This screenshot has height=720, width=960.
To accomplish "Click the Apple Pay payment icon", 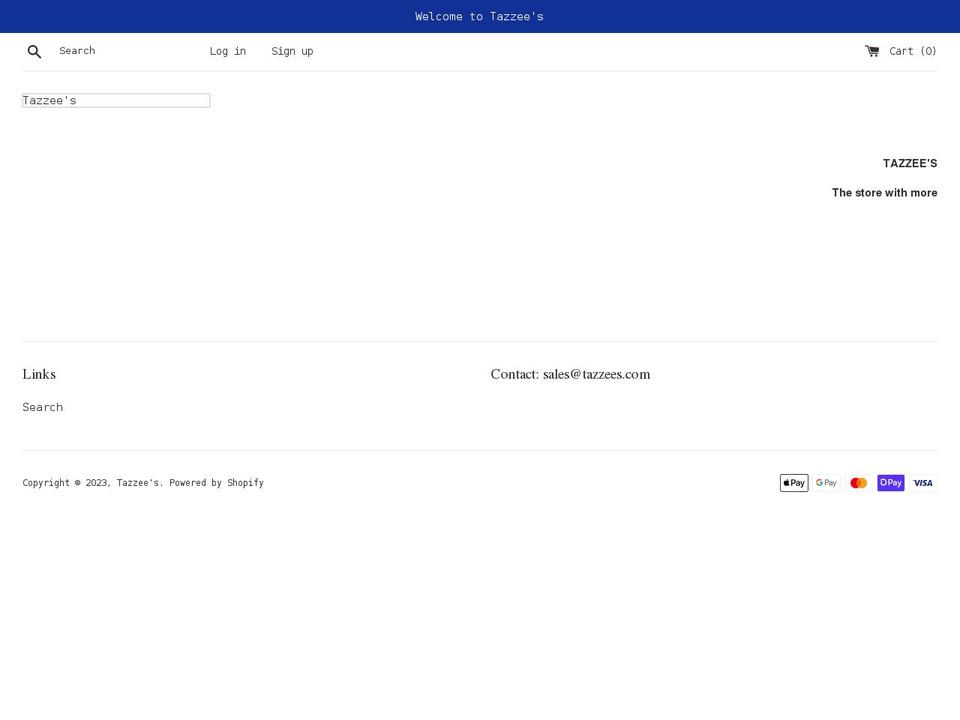I will [794, 483].
